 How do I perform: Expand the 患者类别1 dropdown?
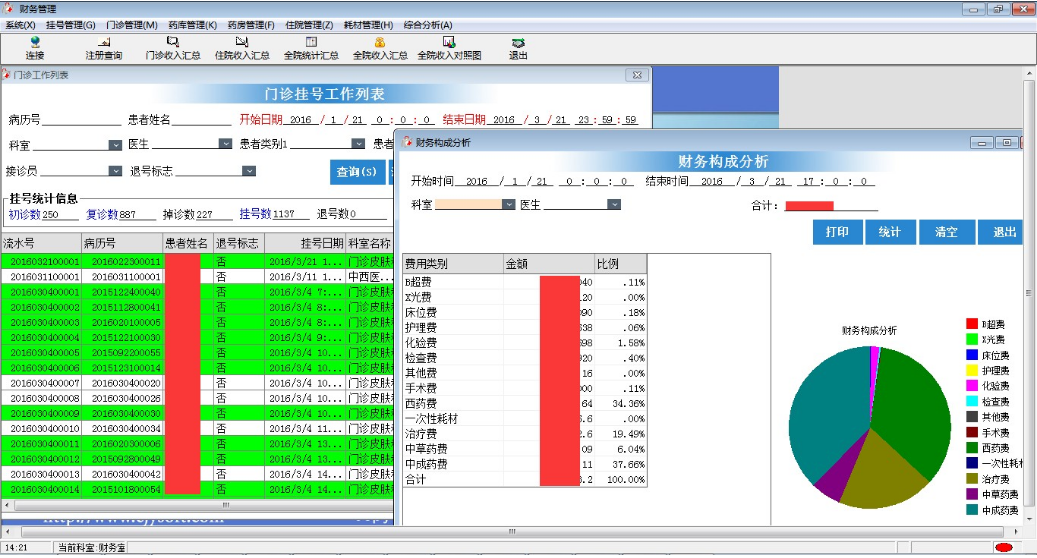click(358, 143)
